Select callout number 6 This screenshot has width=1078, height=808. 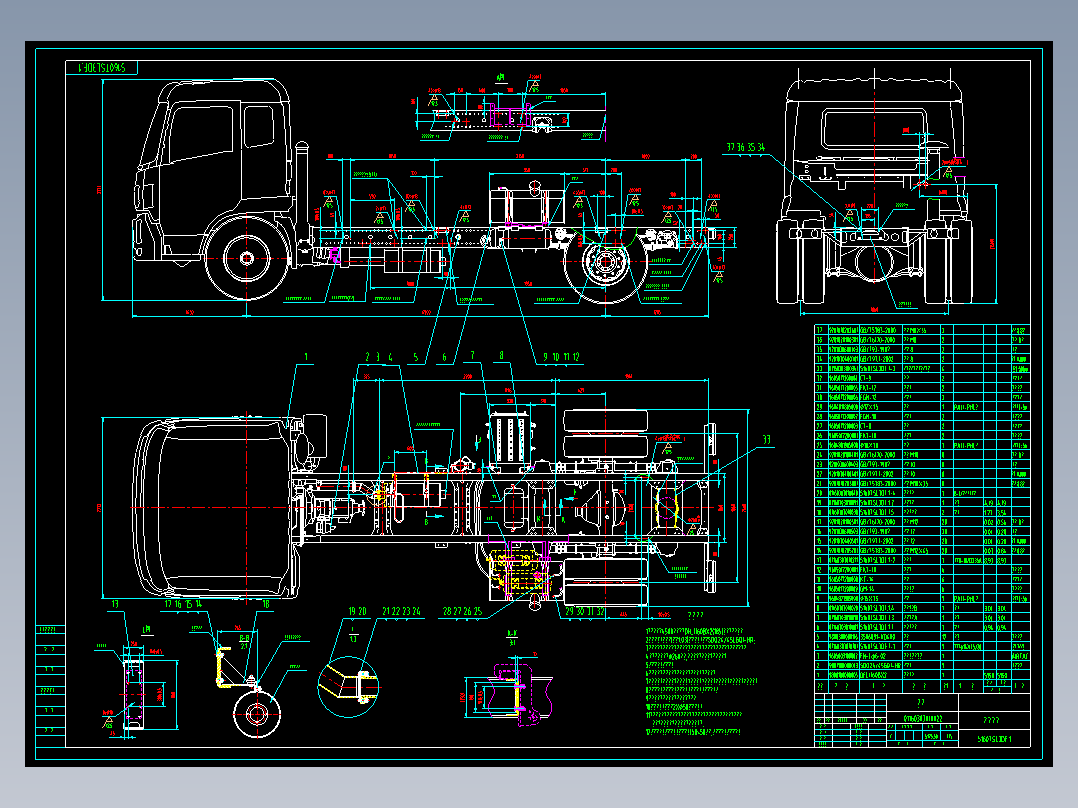coord(444,358)
